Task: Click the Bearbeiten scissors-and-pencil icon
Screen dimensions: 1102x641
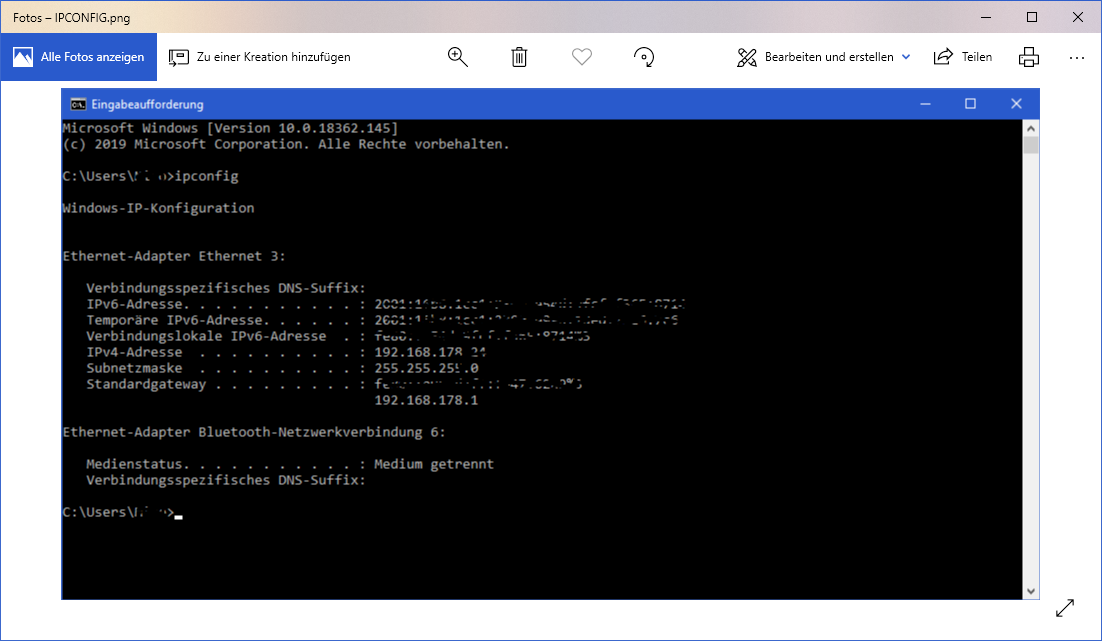Action: [x=746, y=57]
